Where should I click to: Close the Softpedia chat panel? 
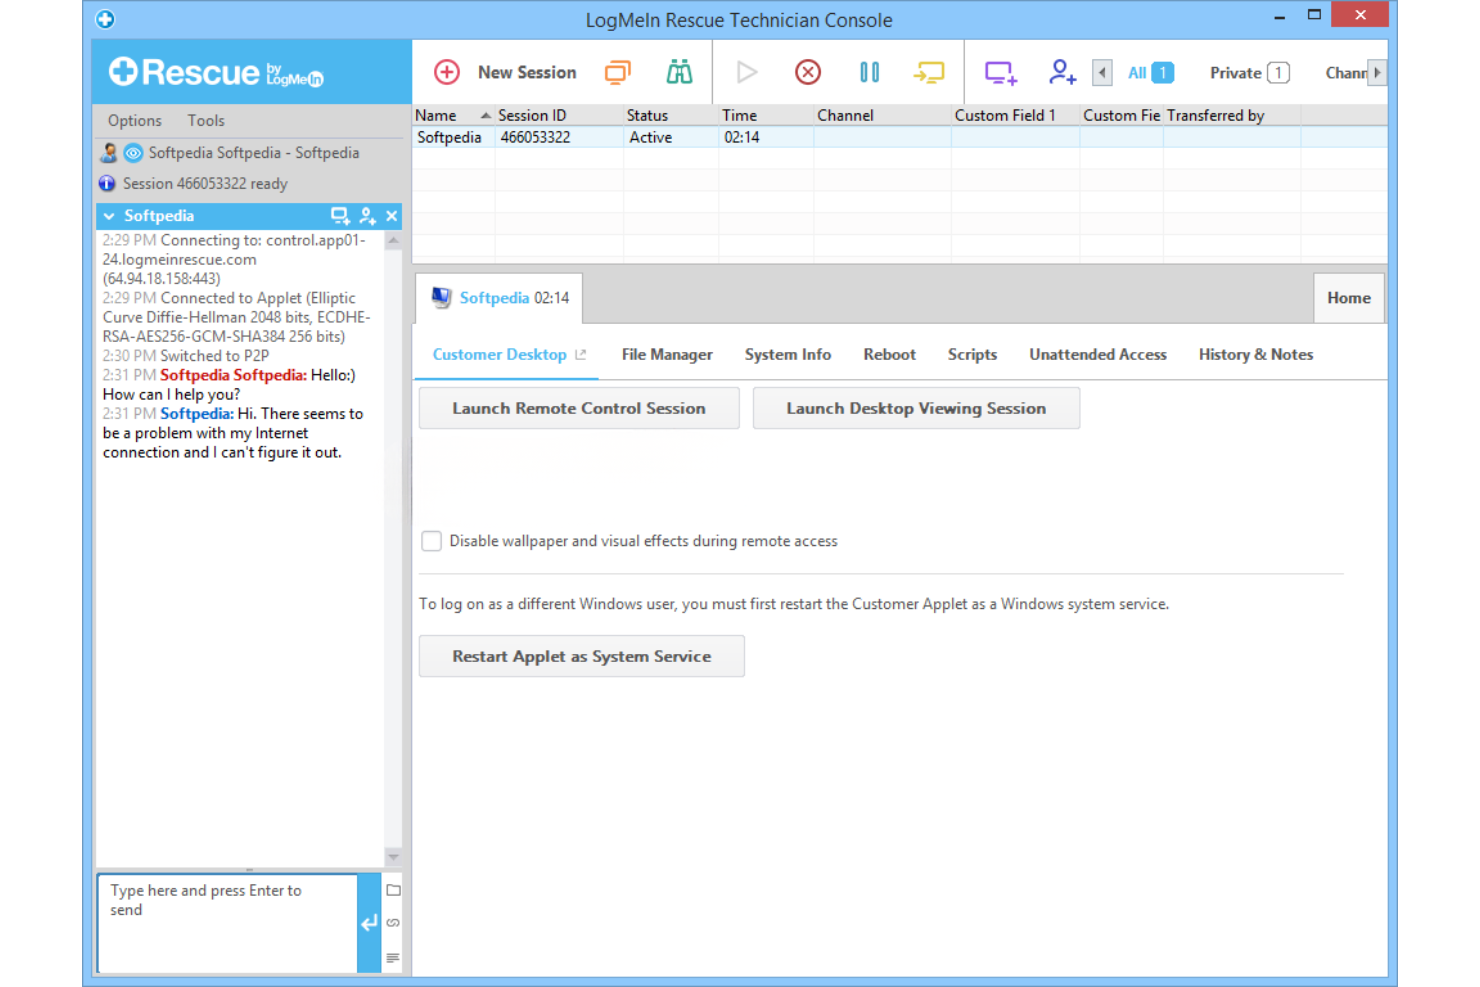coord(392,215)
